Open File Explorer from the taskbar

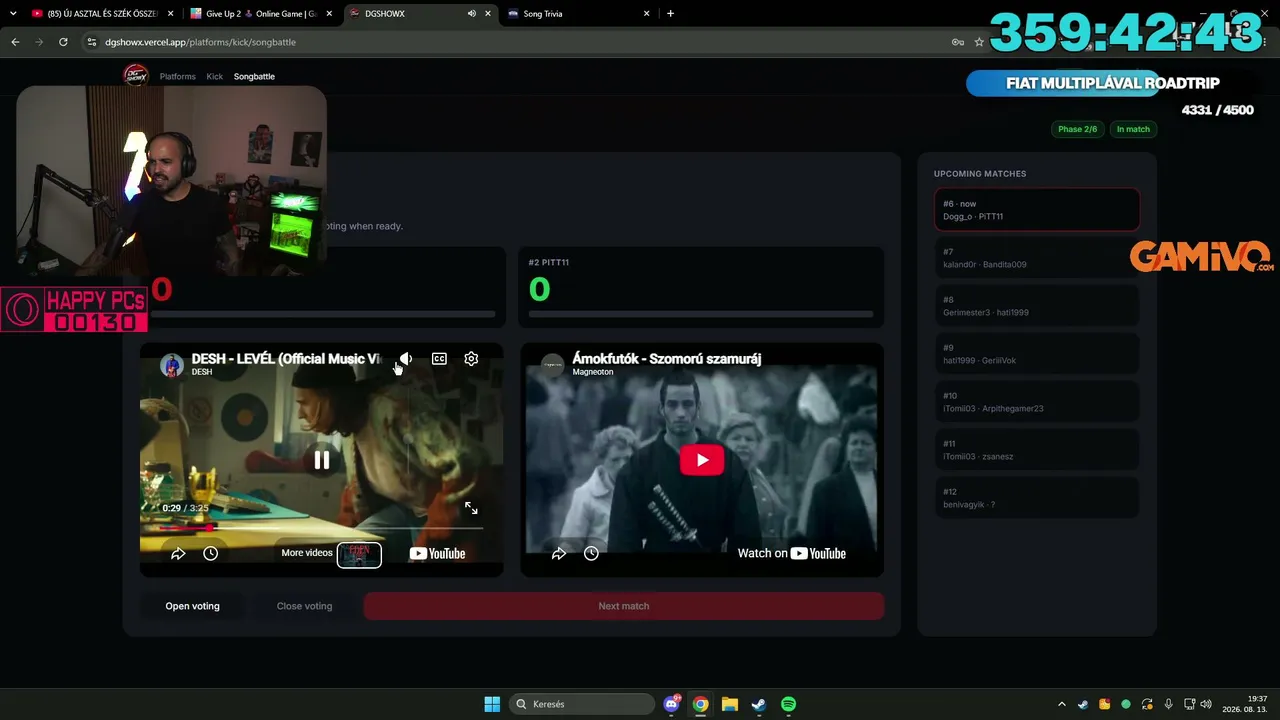click(x=730, y=704)
